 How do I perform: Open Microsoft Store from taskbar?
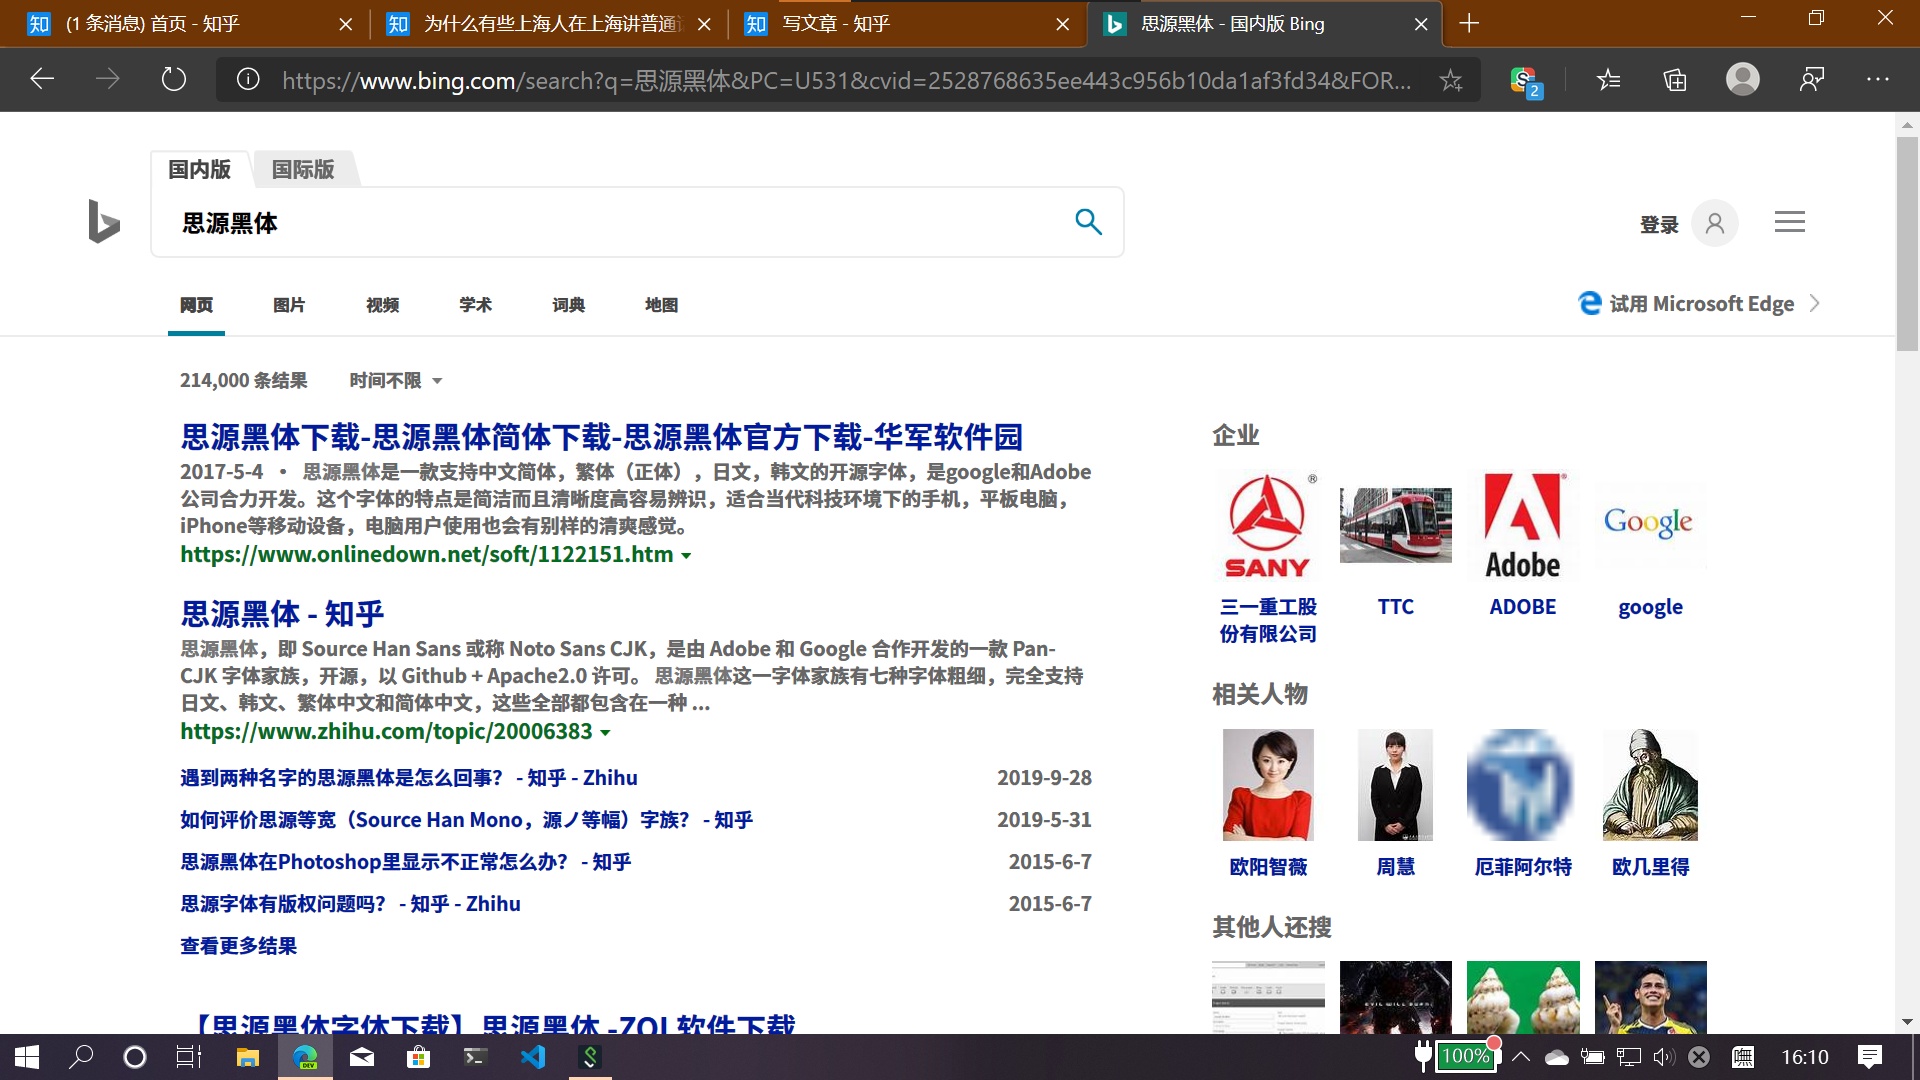[x=418, y=1057]
